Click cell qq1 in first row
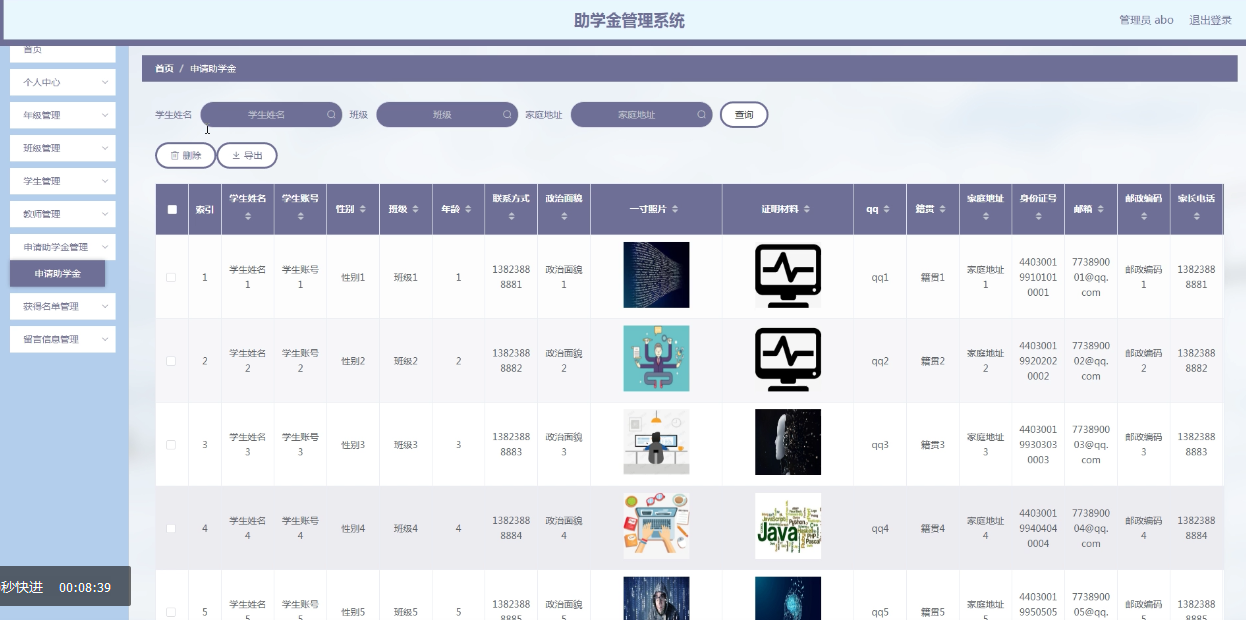Viewport: 1246px width, 620px height. point(880,277)
